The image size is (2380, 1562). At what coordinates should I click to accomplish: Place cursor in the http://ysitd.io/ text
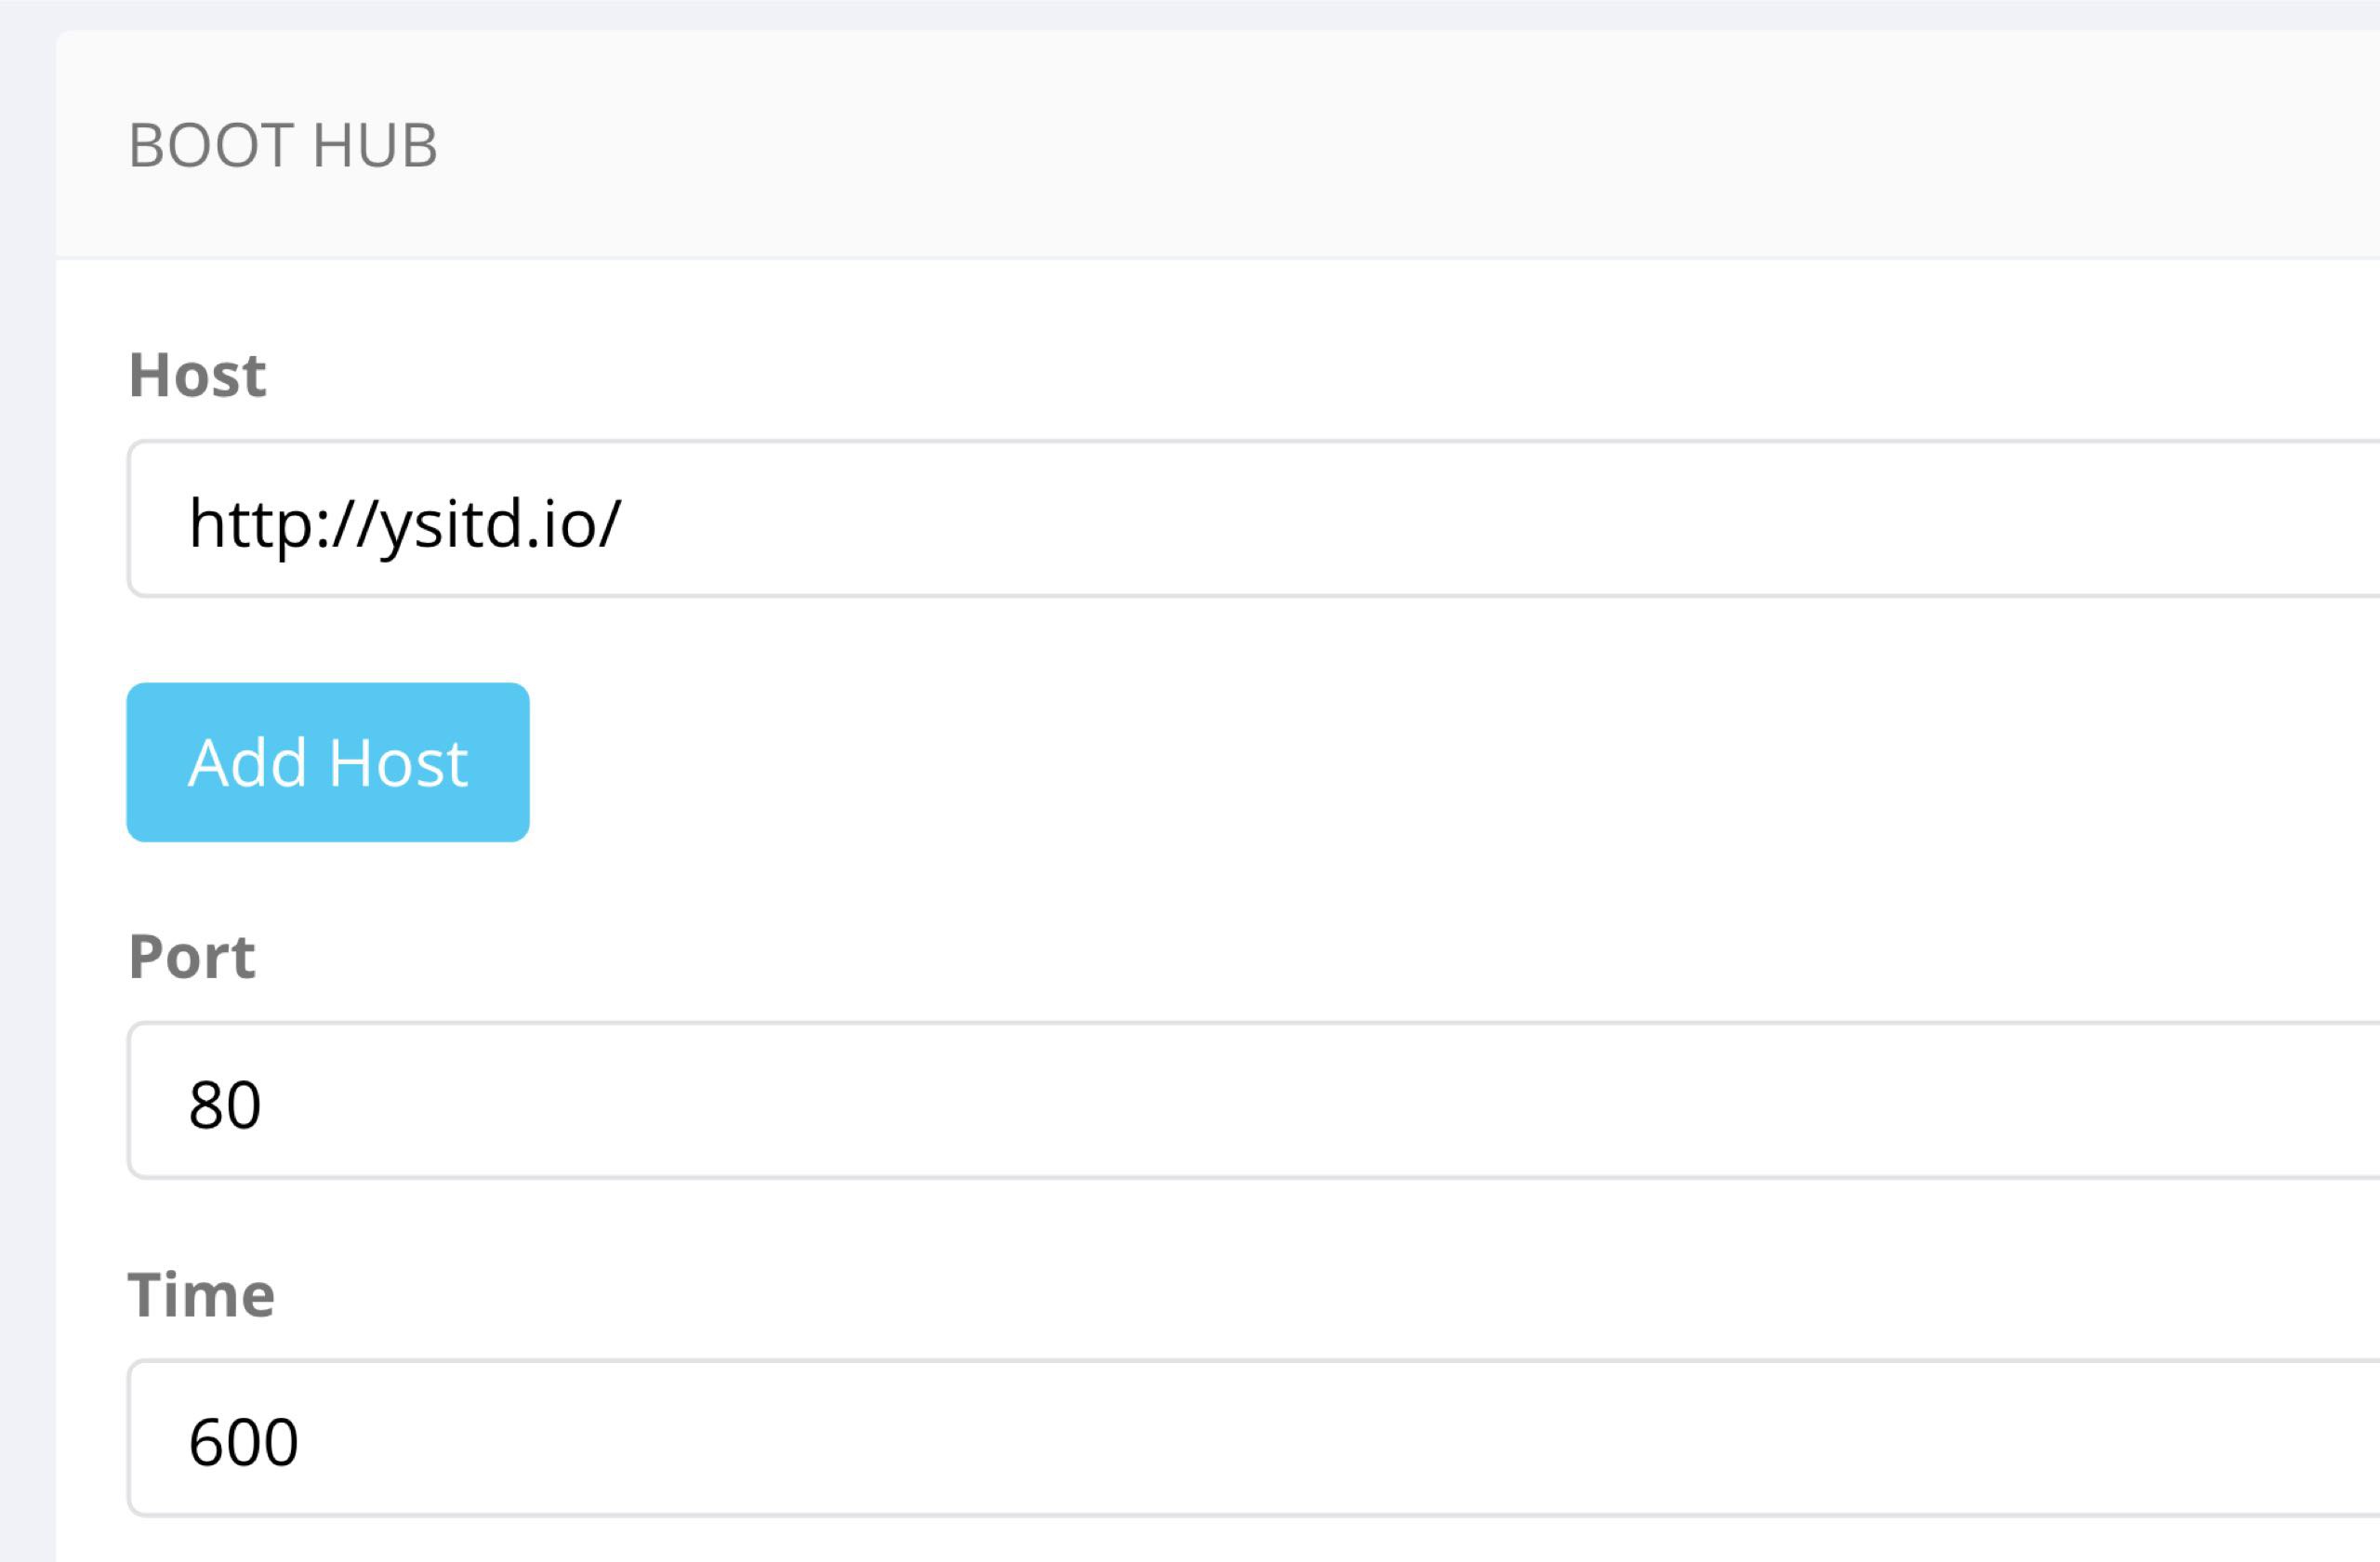click(x=405, y=523)
